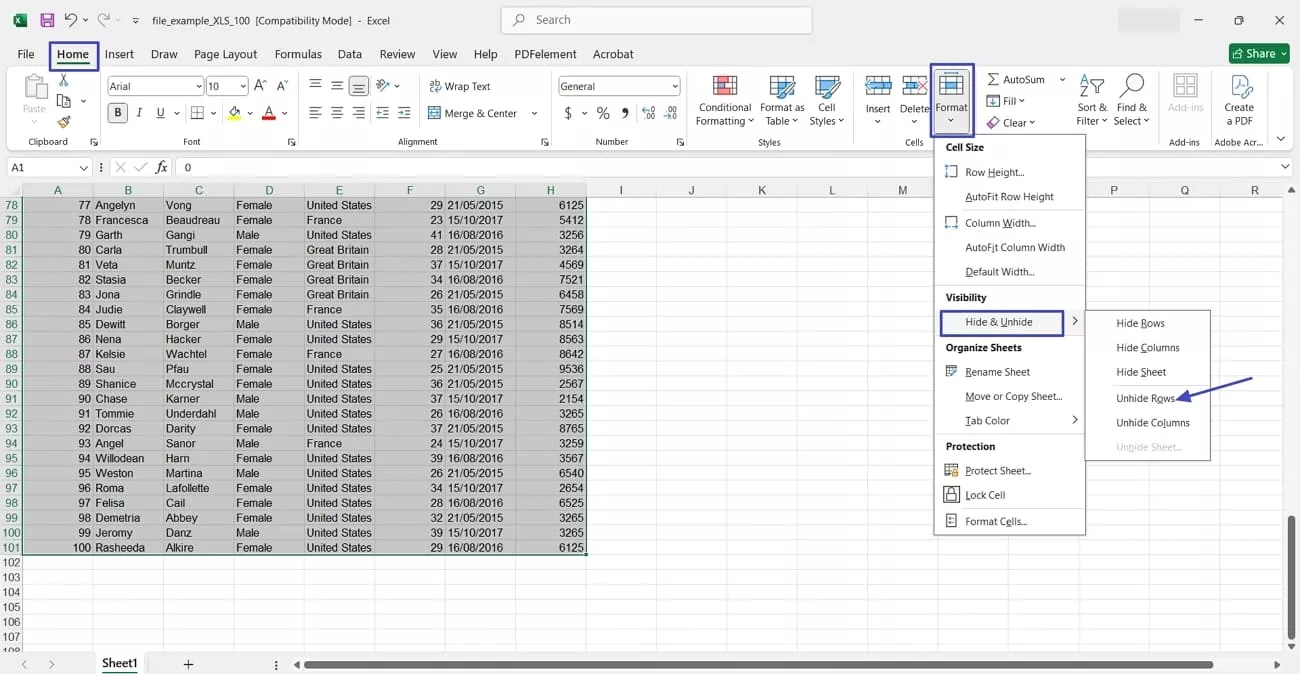This screenshot has height=674, width=1300.
Task: Open Conditional Formatting options
Action: click(x=724, y=98)
